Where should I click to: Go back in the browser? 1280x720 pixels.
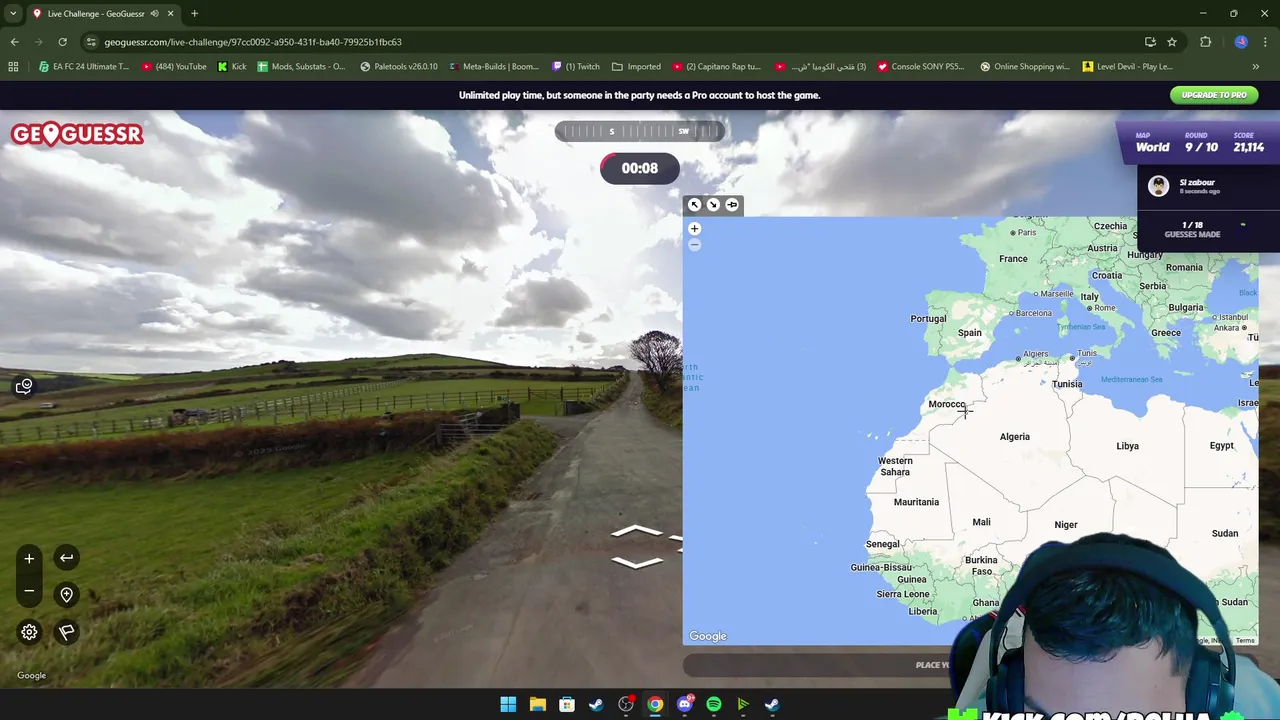(x=14, y=42)
